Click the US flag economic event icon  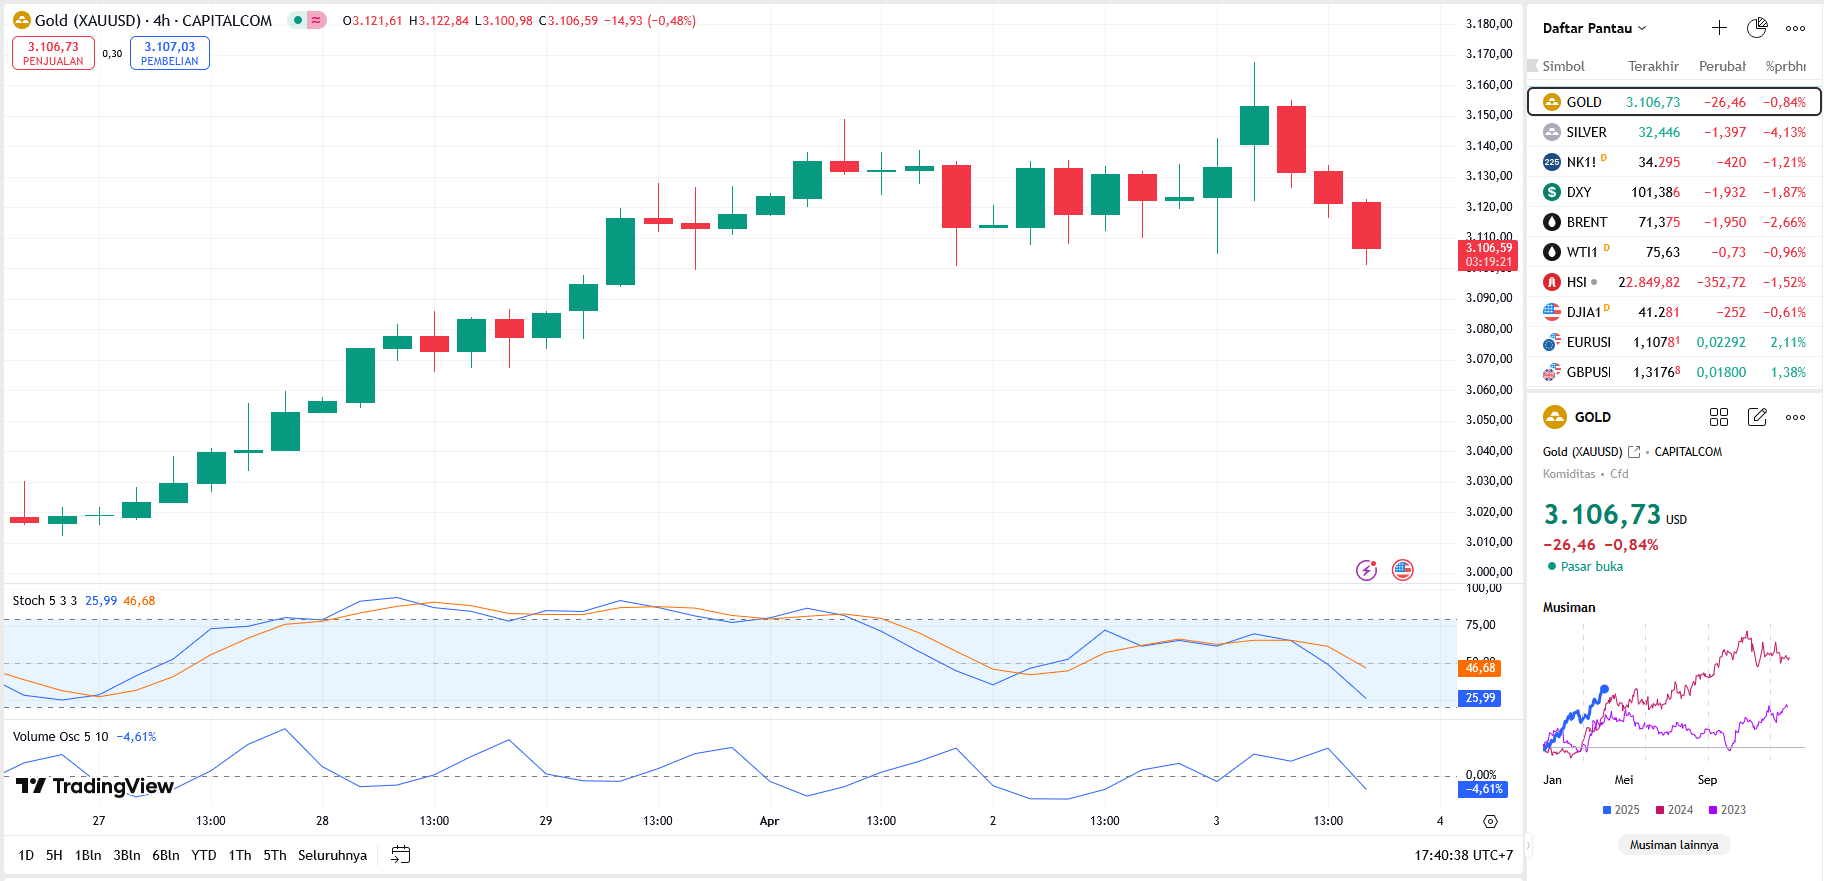(x=1403, y=570)
